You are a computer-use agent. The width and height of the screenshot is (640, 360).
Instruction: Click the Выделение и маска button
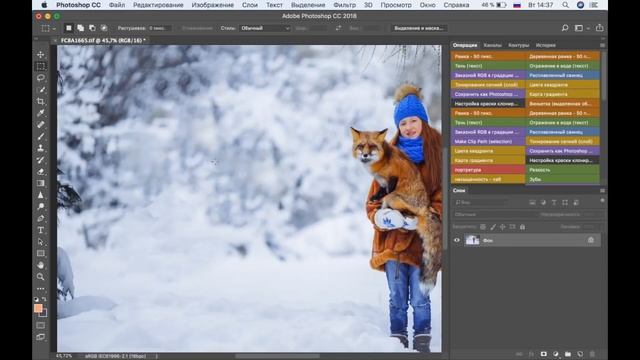point(418,28)
